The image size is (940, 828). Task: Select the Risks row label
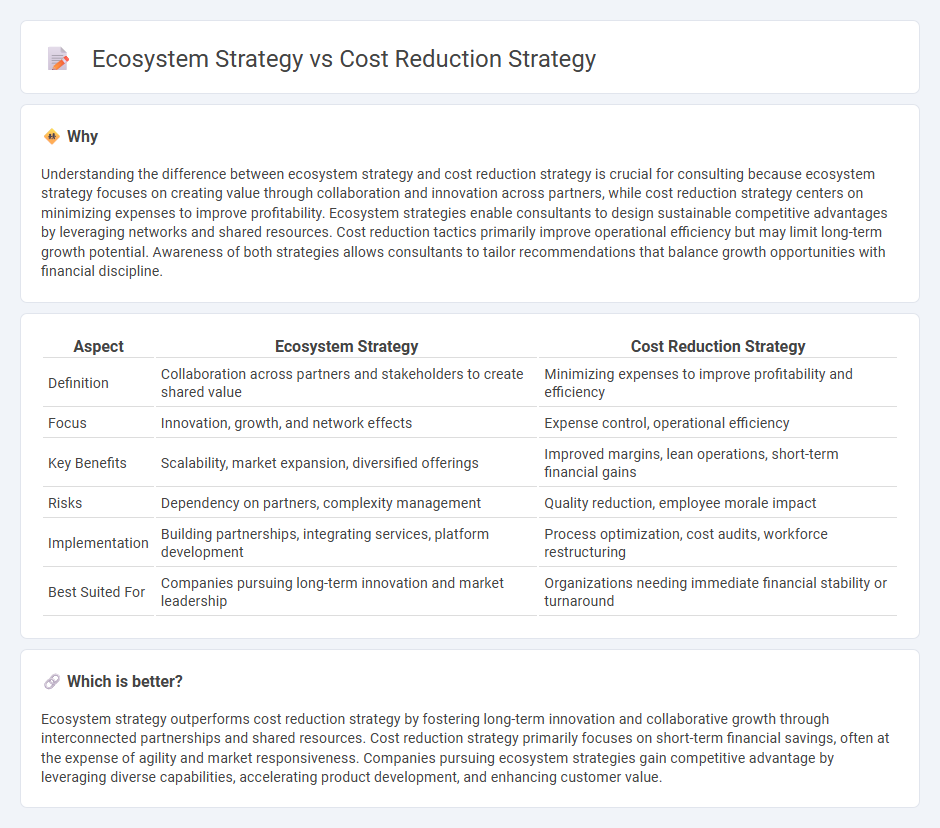point(65,503)
